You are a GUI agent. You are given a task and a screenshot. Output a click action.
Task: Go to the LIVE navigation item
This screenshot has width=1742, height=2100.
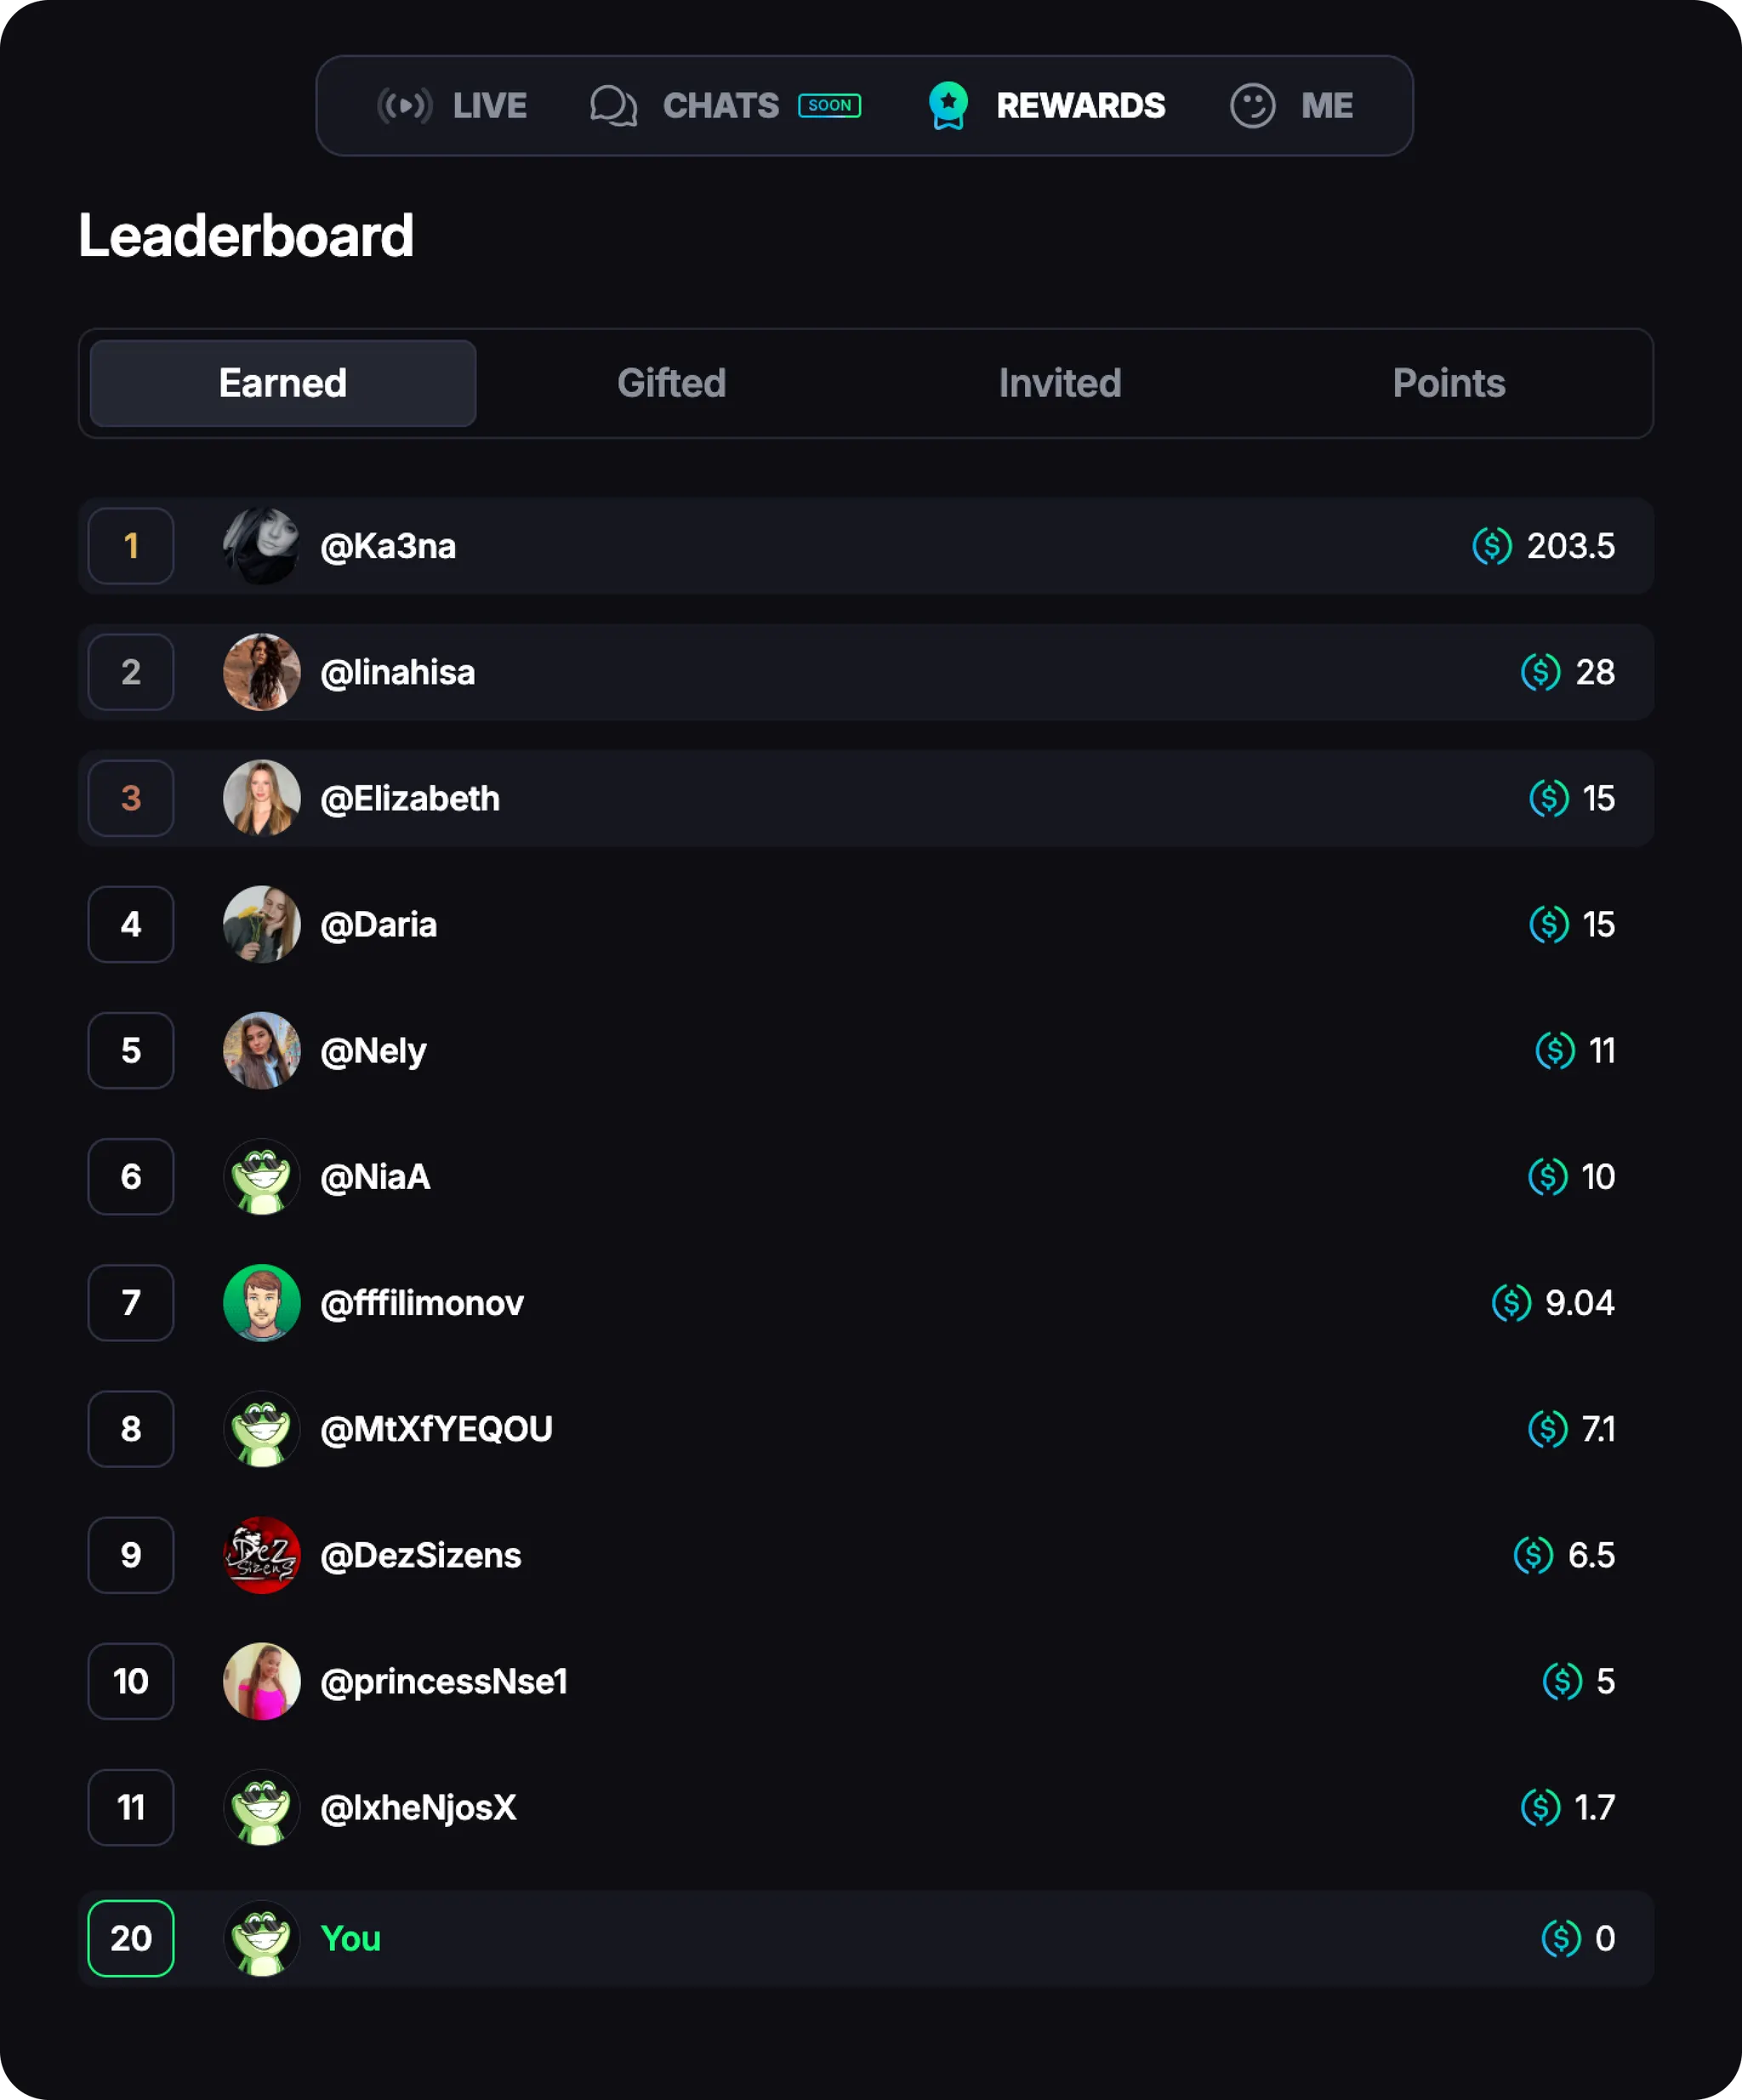point(489,105)
